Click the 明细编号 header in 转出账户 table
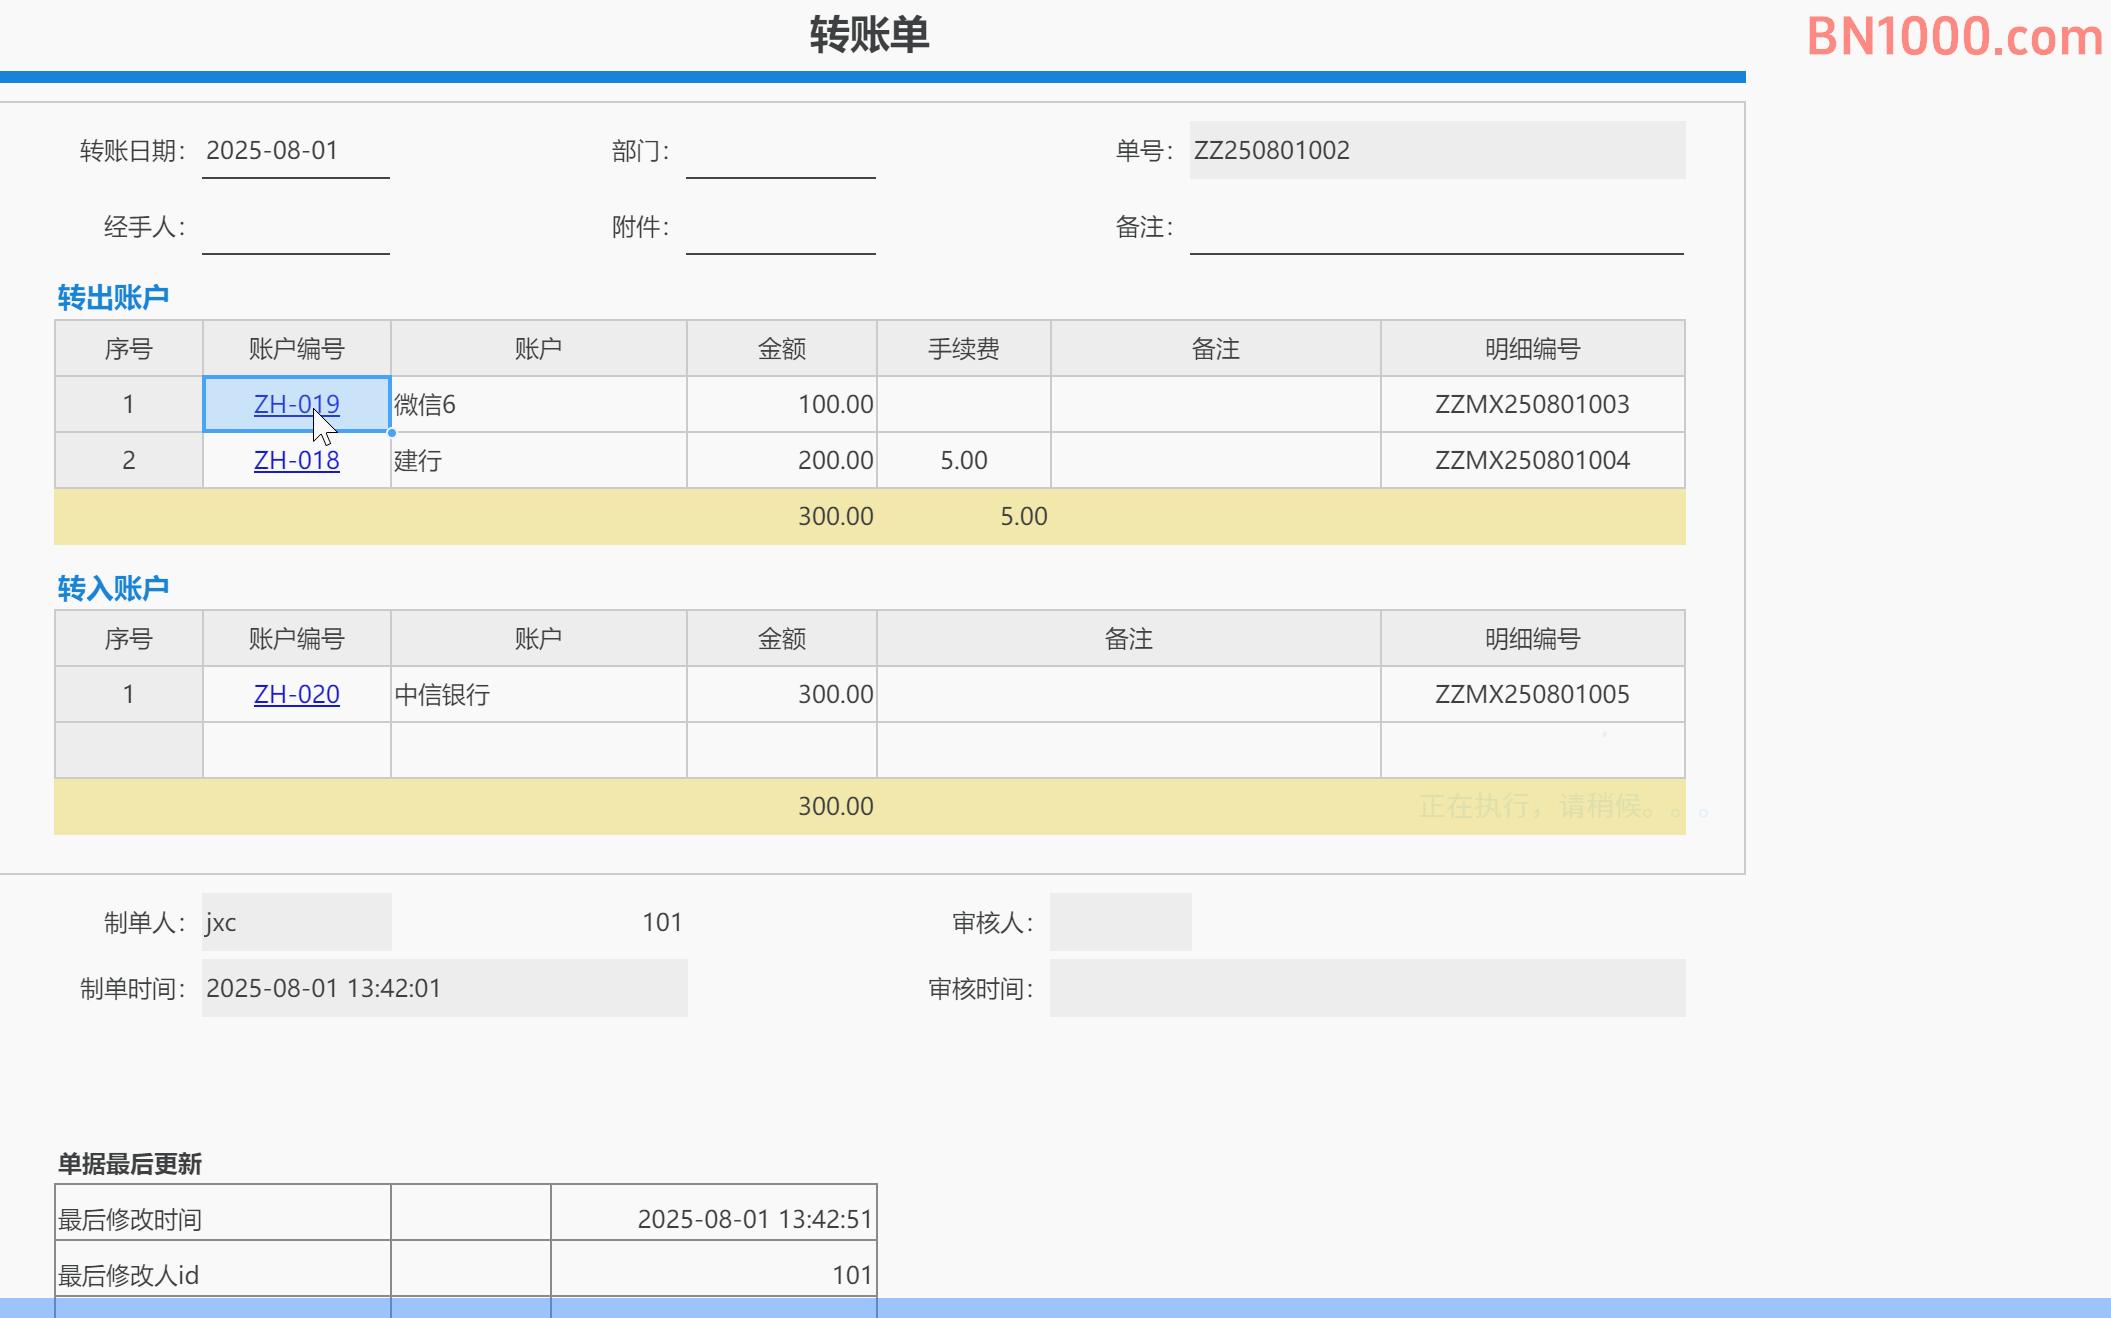Image resolution: width=2111 pixels, height=1318 pixels. (1533, 349)
